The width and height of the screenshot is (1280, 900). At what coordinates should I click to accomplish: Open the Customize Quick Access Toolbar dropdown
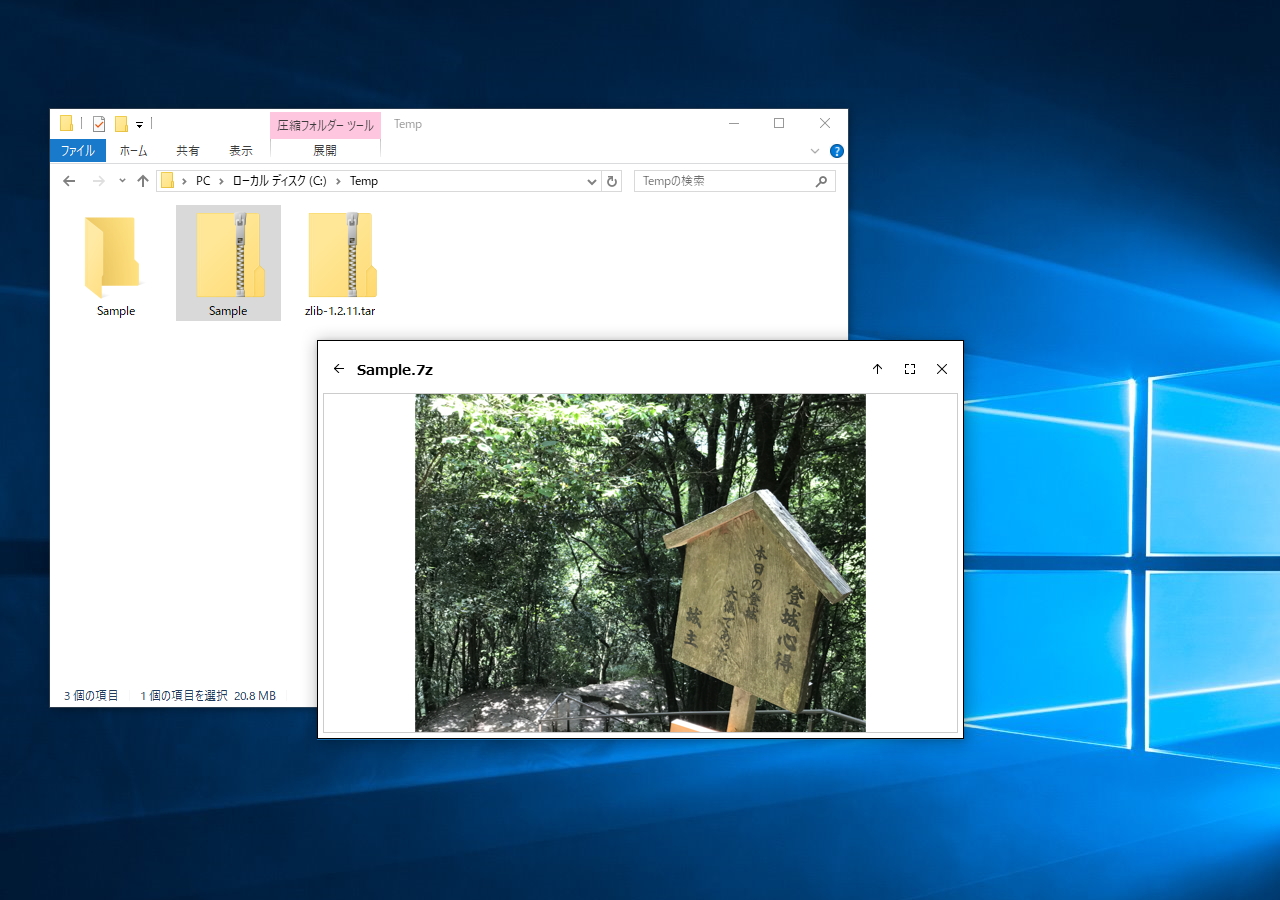coord(140,125)
